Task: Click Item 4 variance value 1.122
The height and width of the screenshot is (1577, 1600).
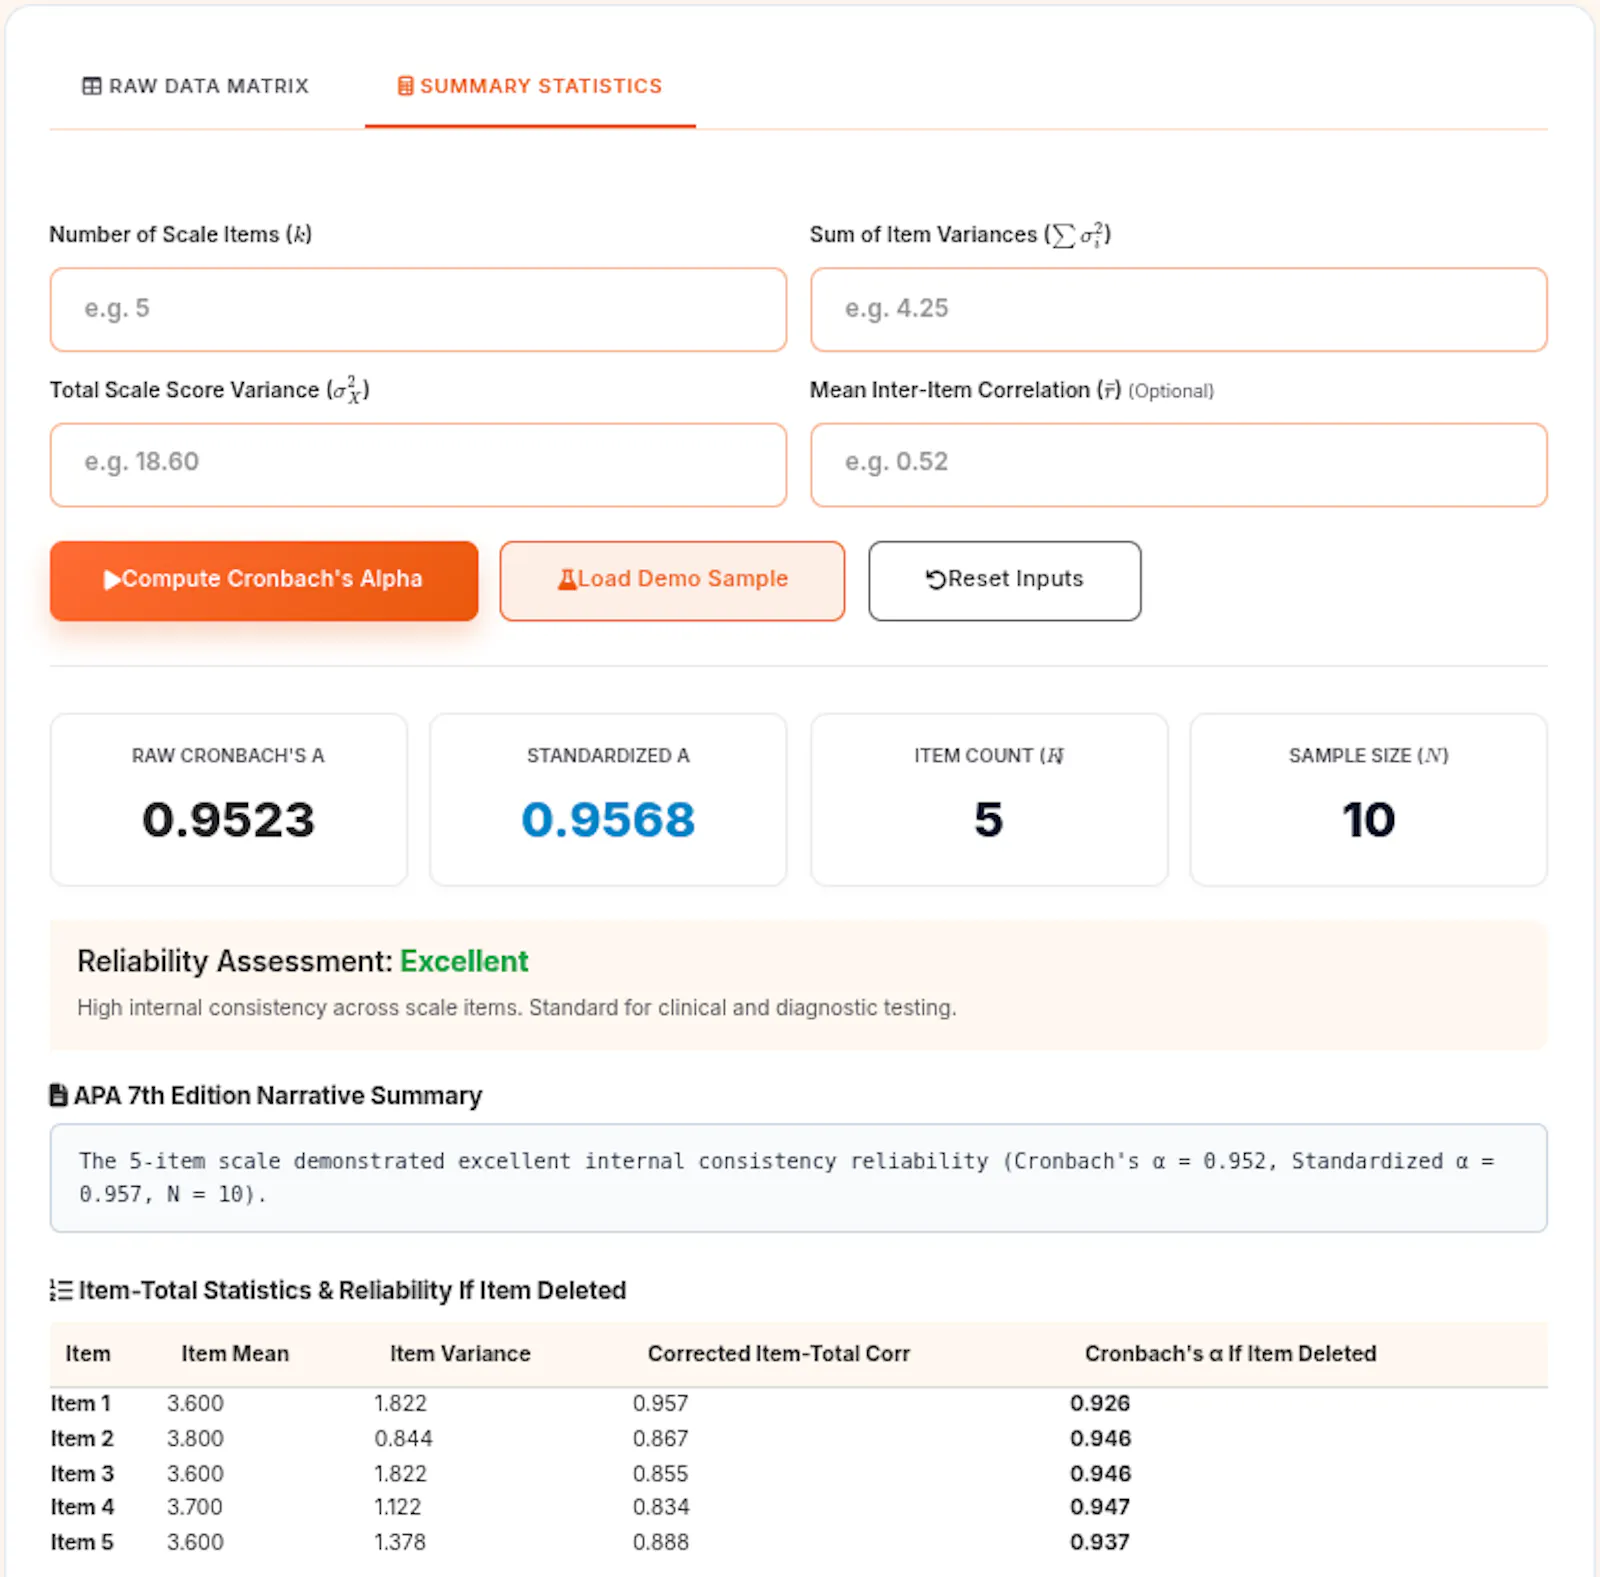Action: coord(398,1506)
